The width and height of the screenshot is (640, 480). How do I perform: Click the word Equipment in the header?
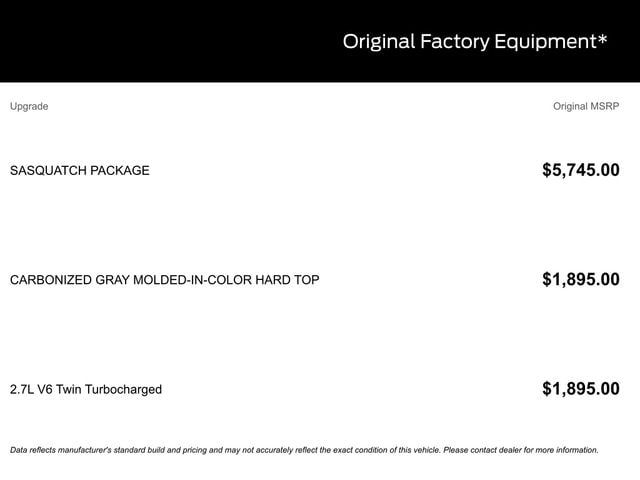(549, 42)
